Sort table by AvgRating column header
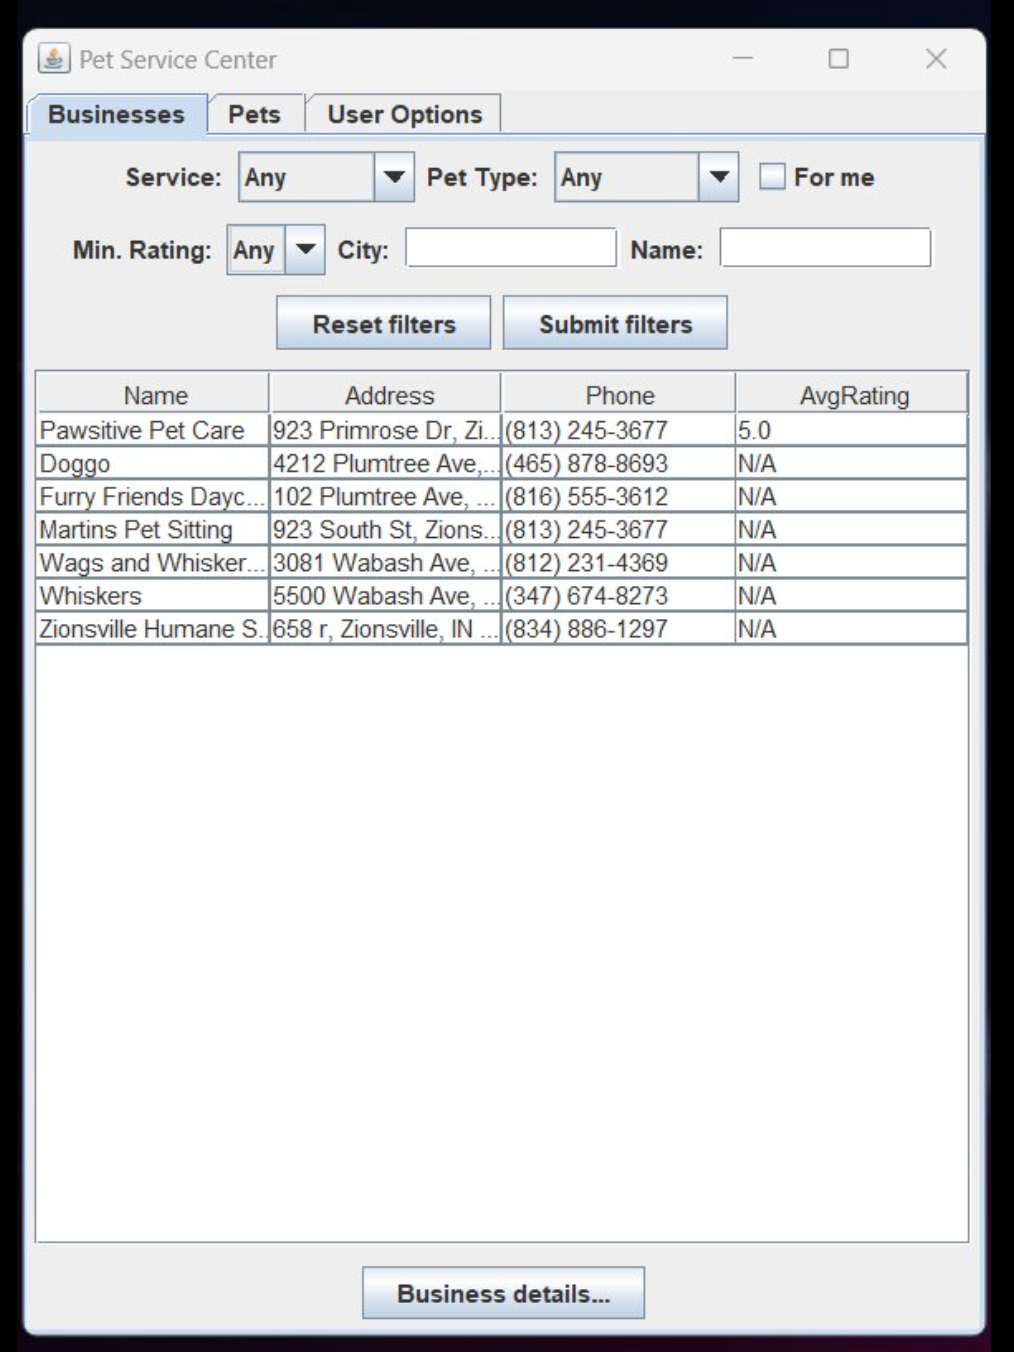Screen dimensions: 1014x1352 coord(853,395)
